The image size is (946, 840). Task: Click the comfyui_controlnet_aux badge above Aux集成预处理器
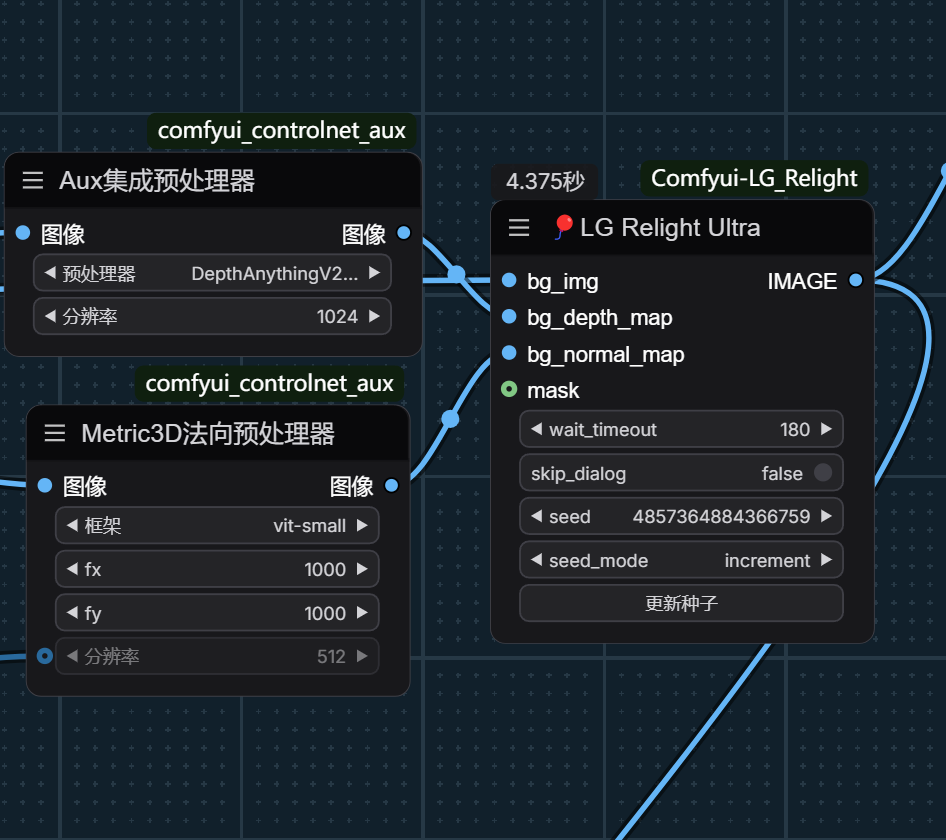pyautogui.click(x=282, y=130)
